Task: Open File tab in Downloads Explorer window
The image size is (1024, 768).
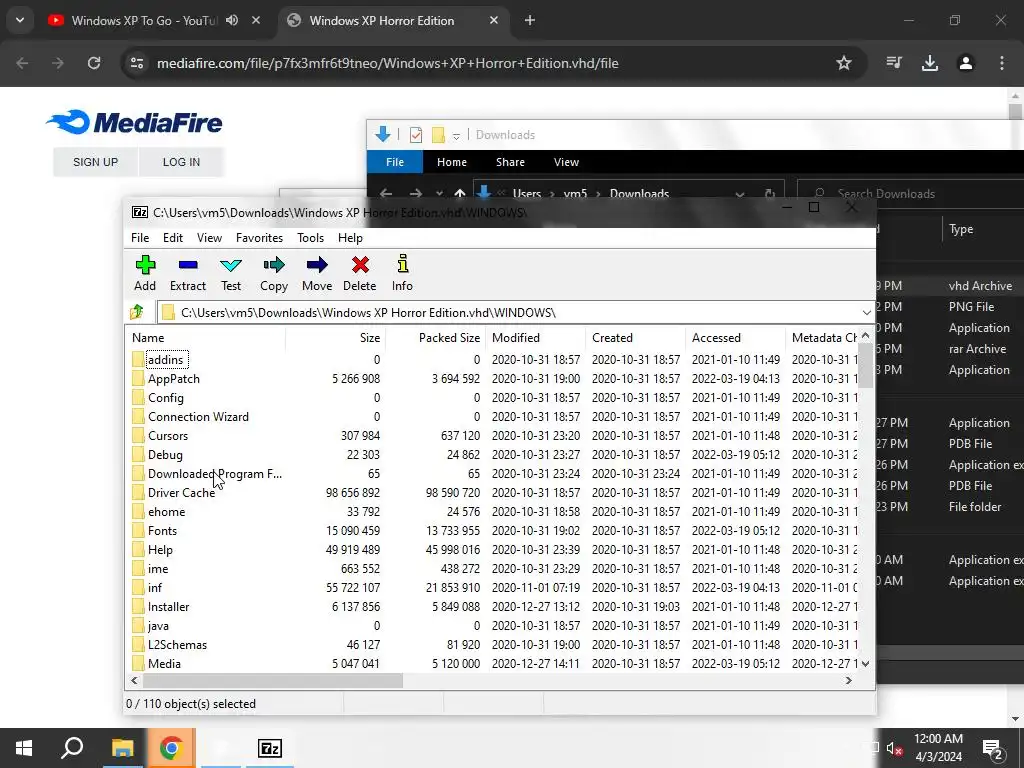Action: pyautogui.click(x=395, y=162)
